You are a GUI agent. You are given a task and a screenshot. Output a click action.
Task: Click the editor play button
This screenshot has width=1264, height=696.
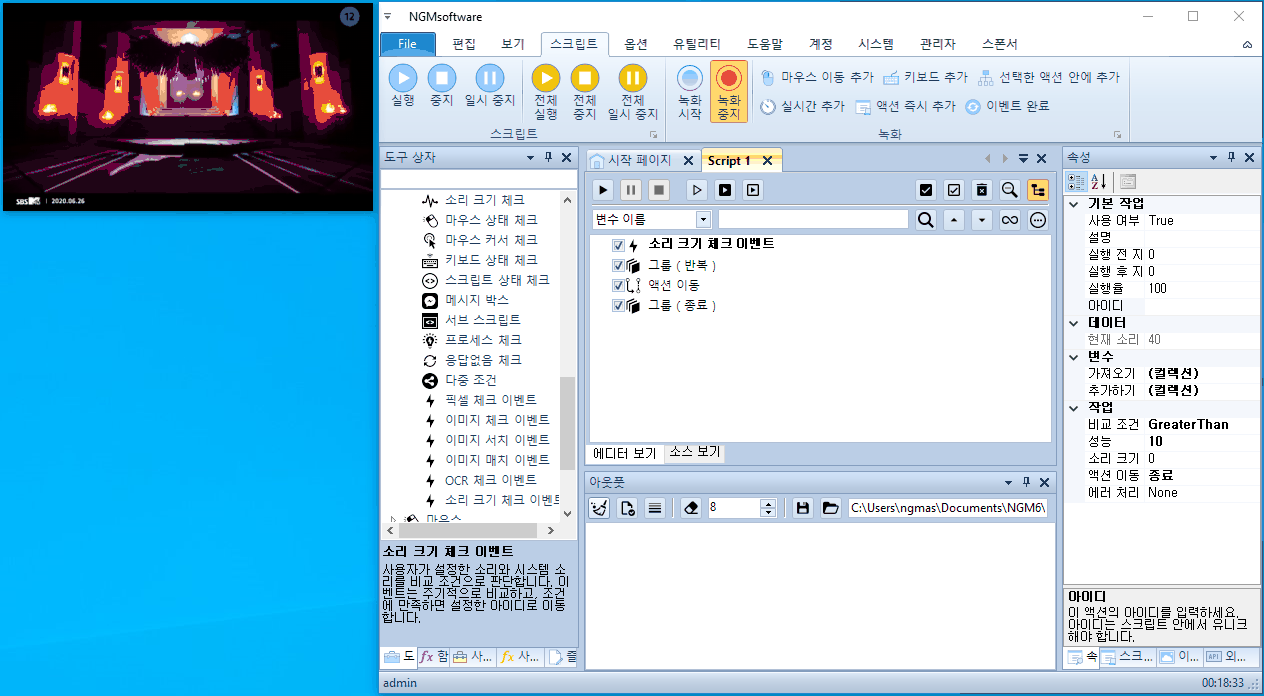[x=603, y=190]
